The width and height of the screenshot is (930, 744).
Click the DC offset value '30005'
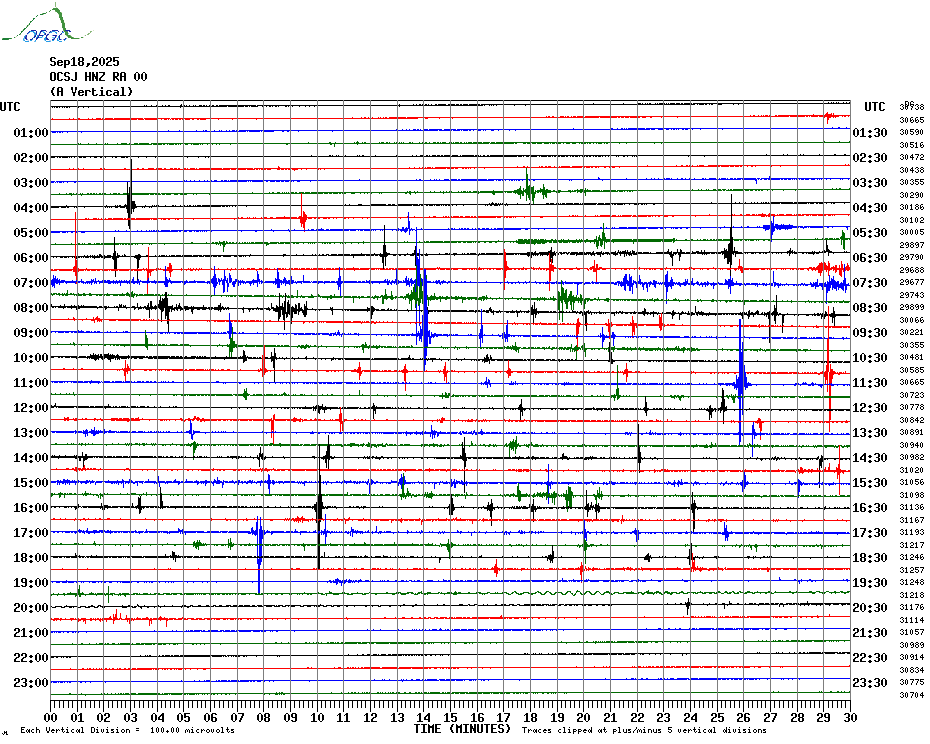[x=912, y=233]
